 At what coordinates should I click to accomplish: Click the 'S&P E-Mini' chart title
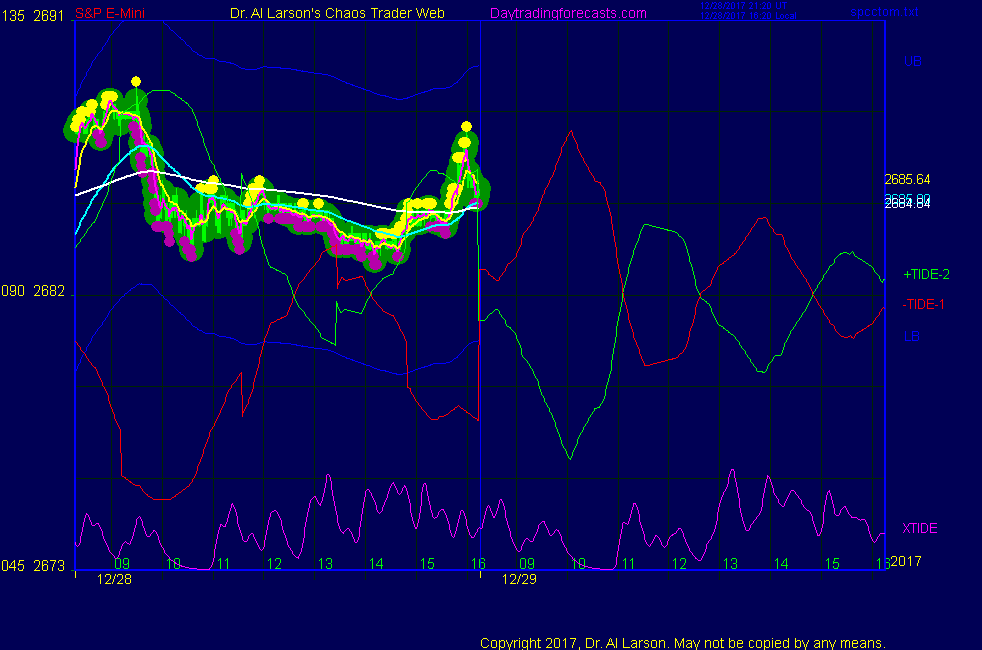110,13
